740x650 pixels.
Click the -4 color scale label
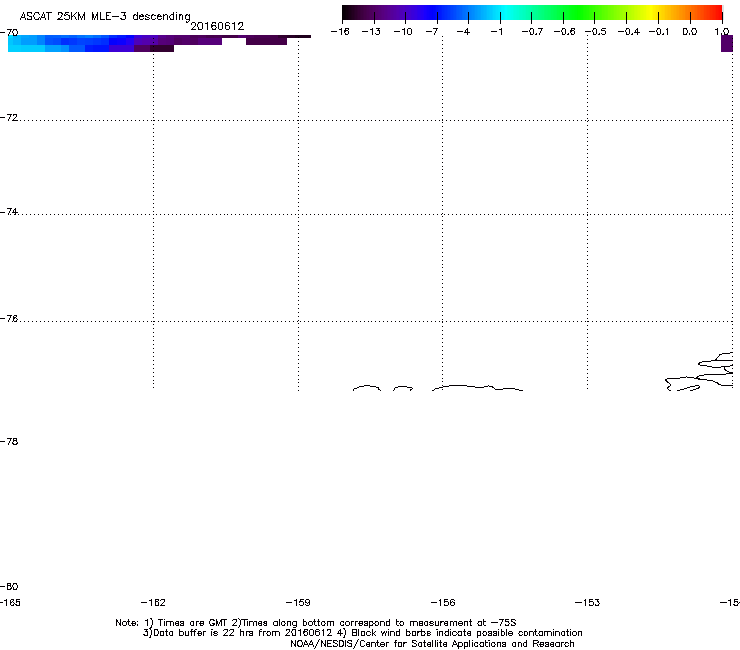(x=463, y=32)
